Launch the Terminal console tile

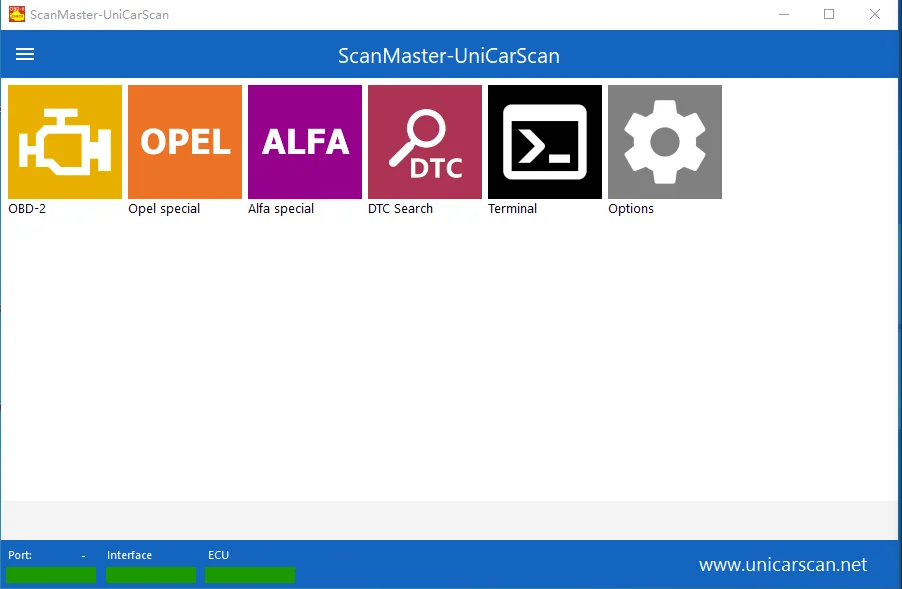click(545, 142)
